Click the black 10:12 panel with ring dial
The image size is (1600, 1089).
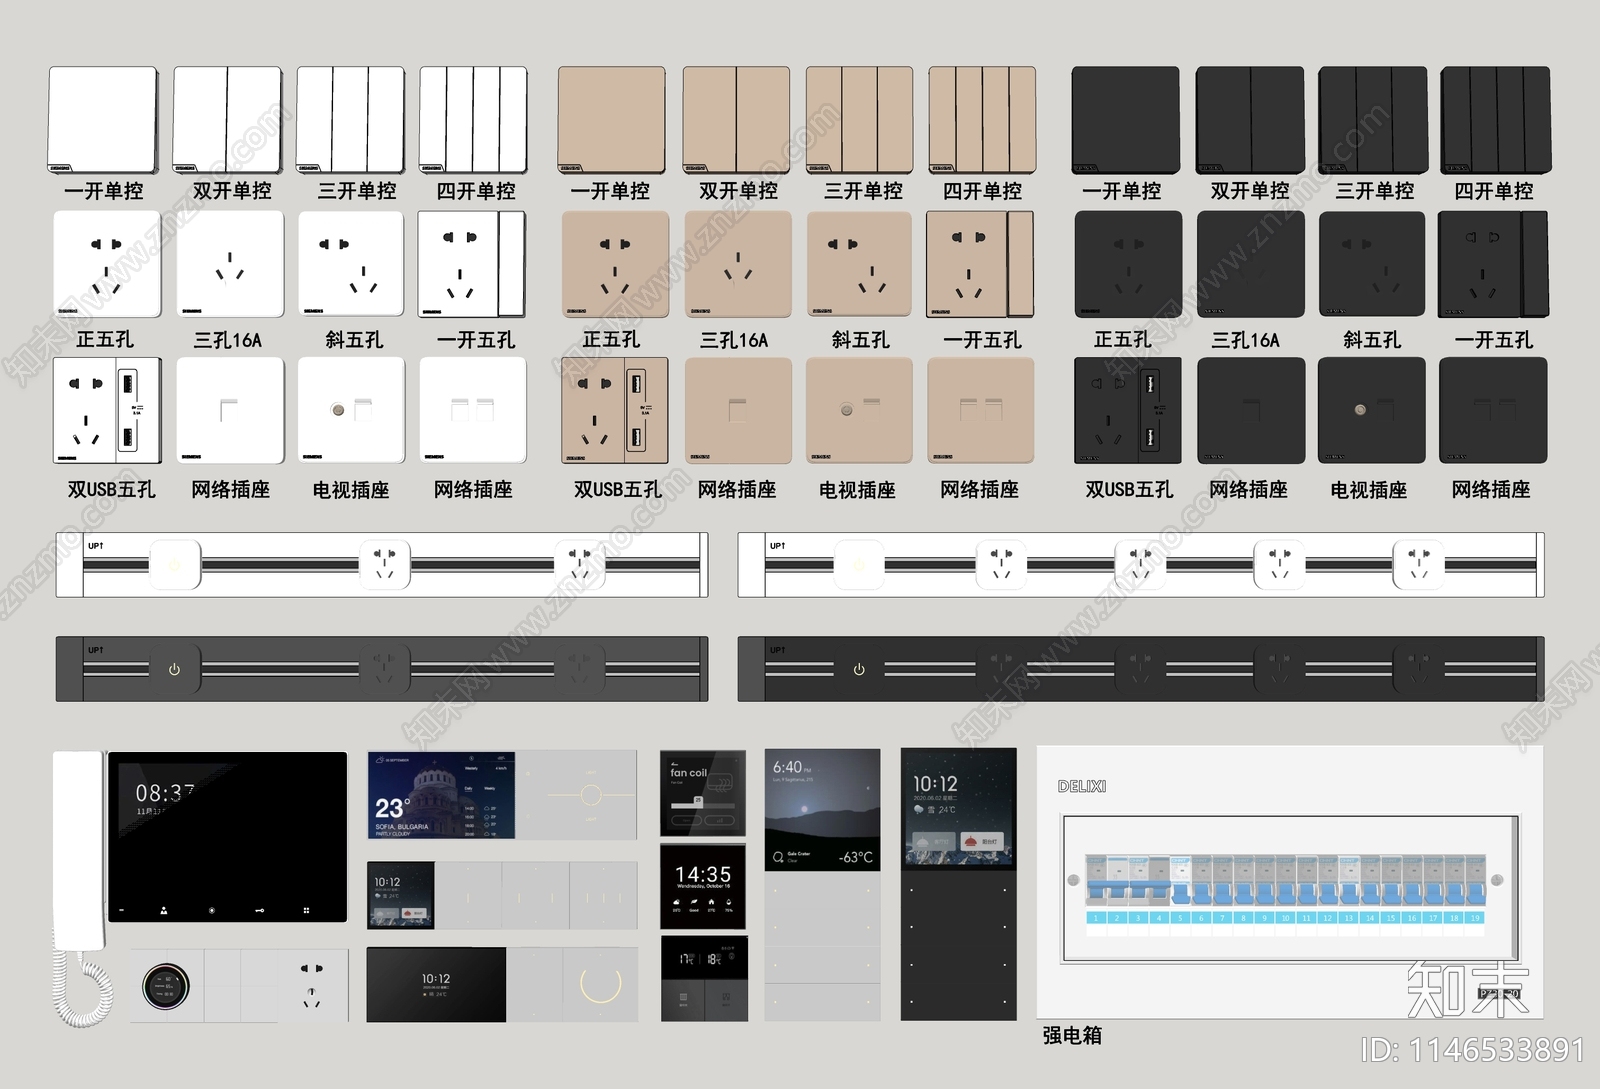pos(502,985)
